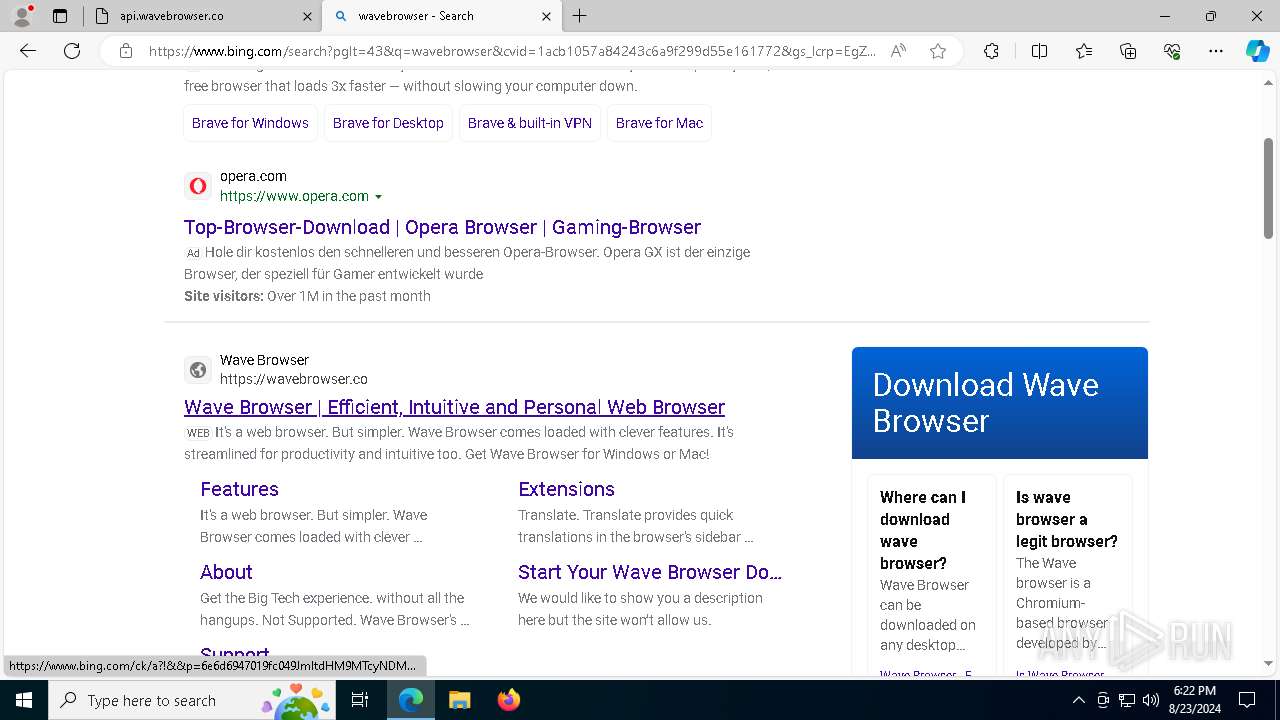1280x720 pixels.
Task: Open the Features sublink
Action: tap(239, 489)
